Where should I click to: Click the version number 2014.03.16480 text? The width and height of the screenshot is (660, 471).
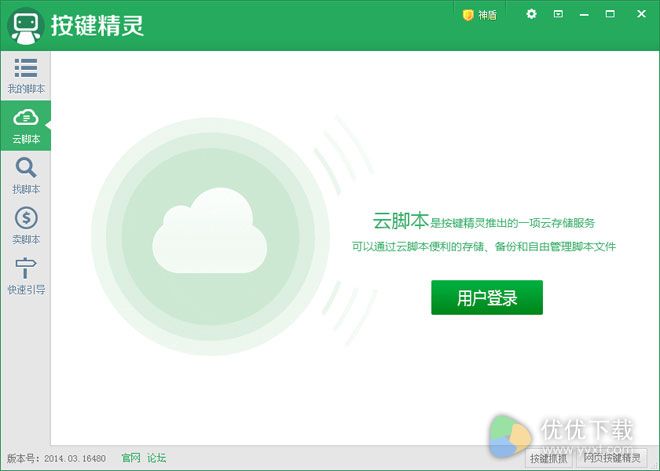(75, 458)
